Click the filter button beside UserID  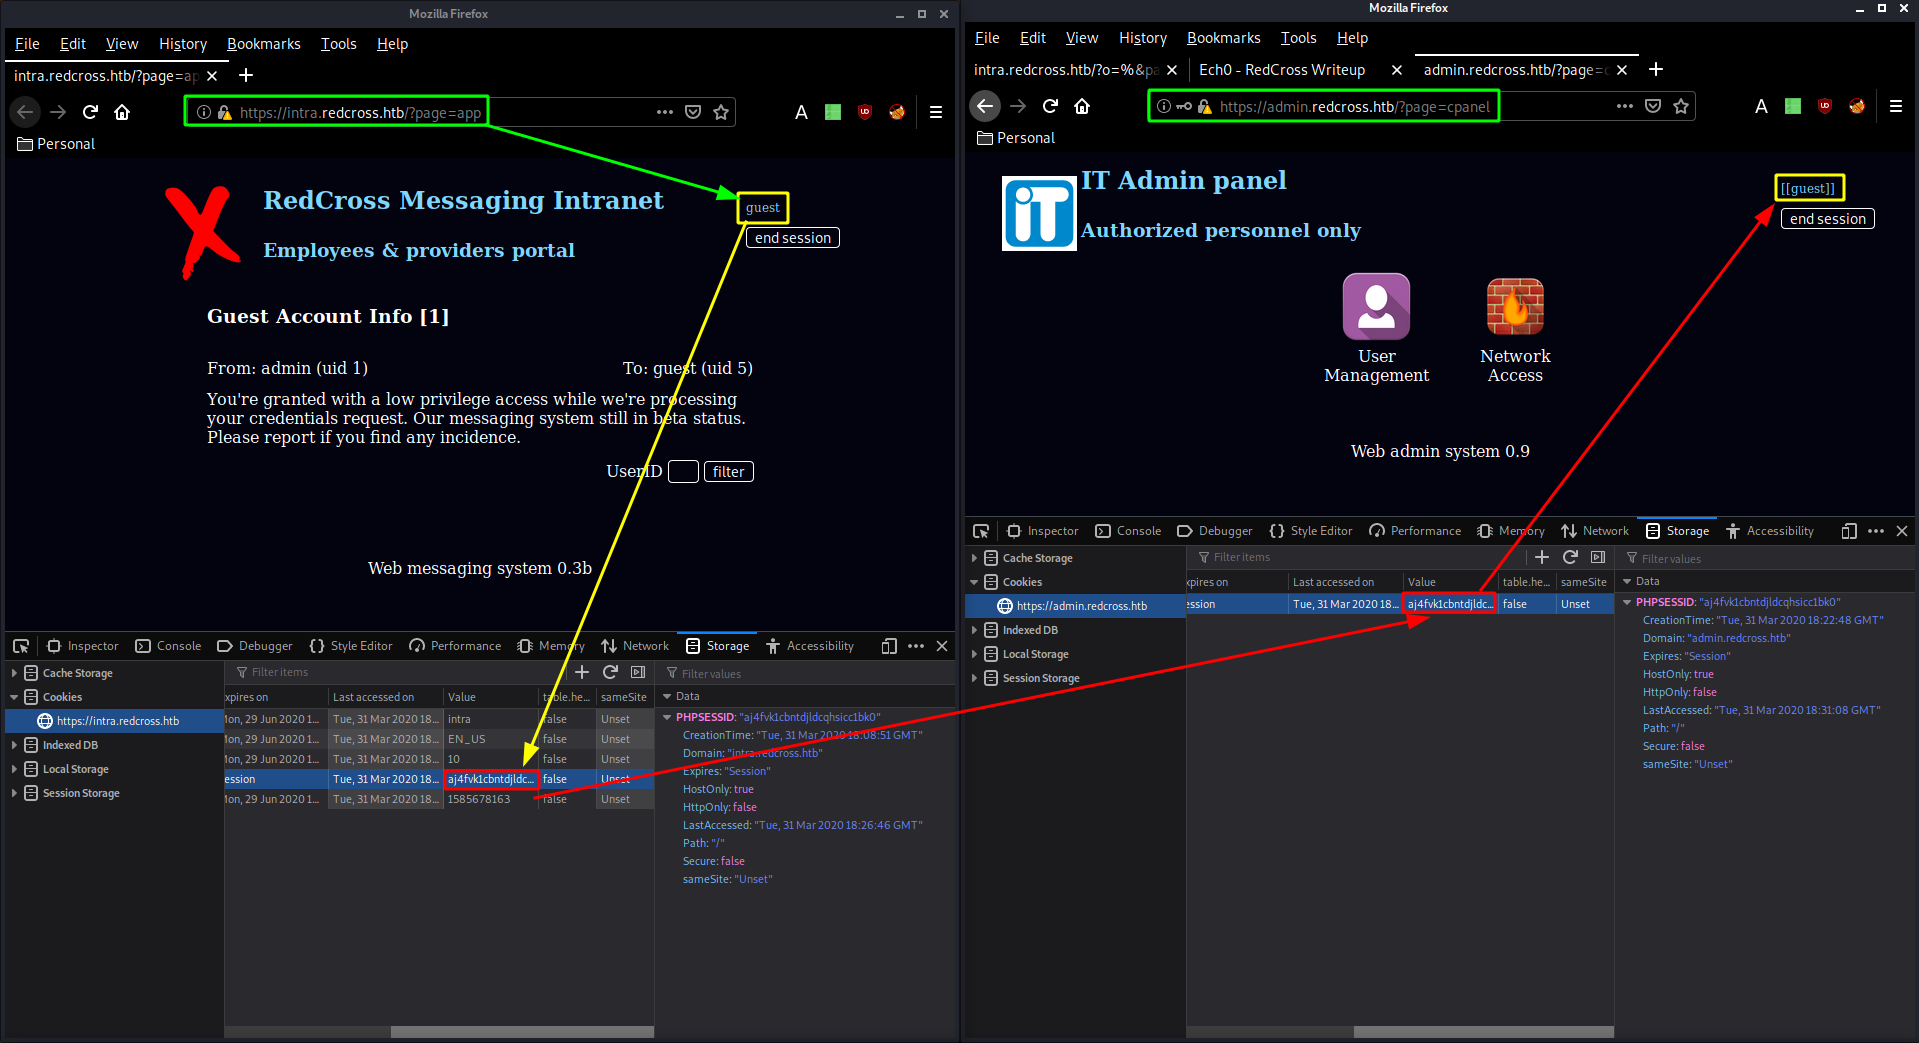click(x=728, y=472)
